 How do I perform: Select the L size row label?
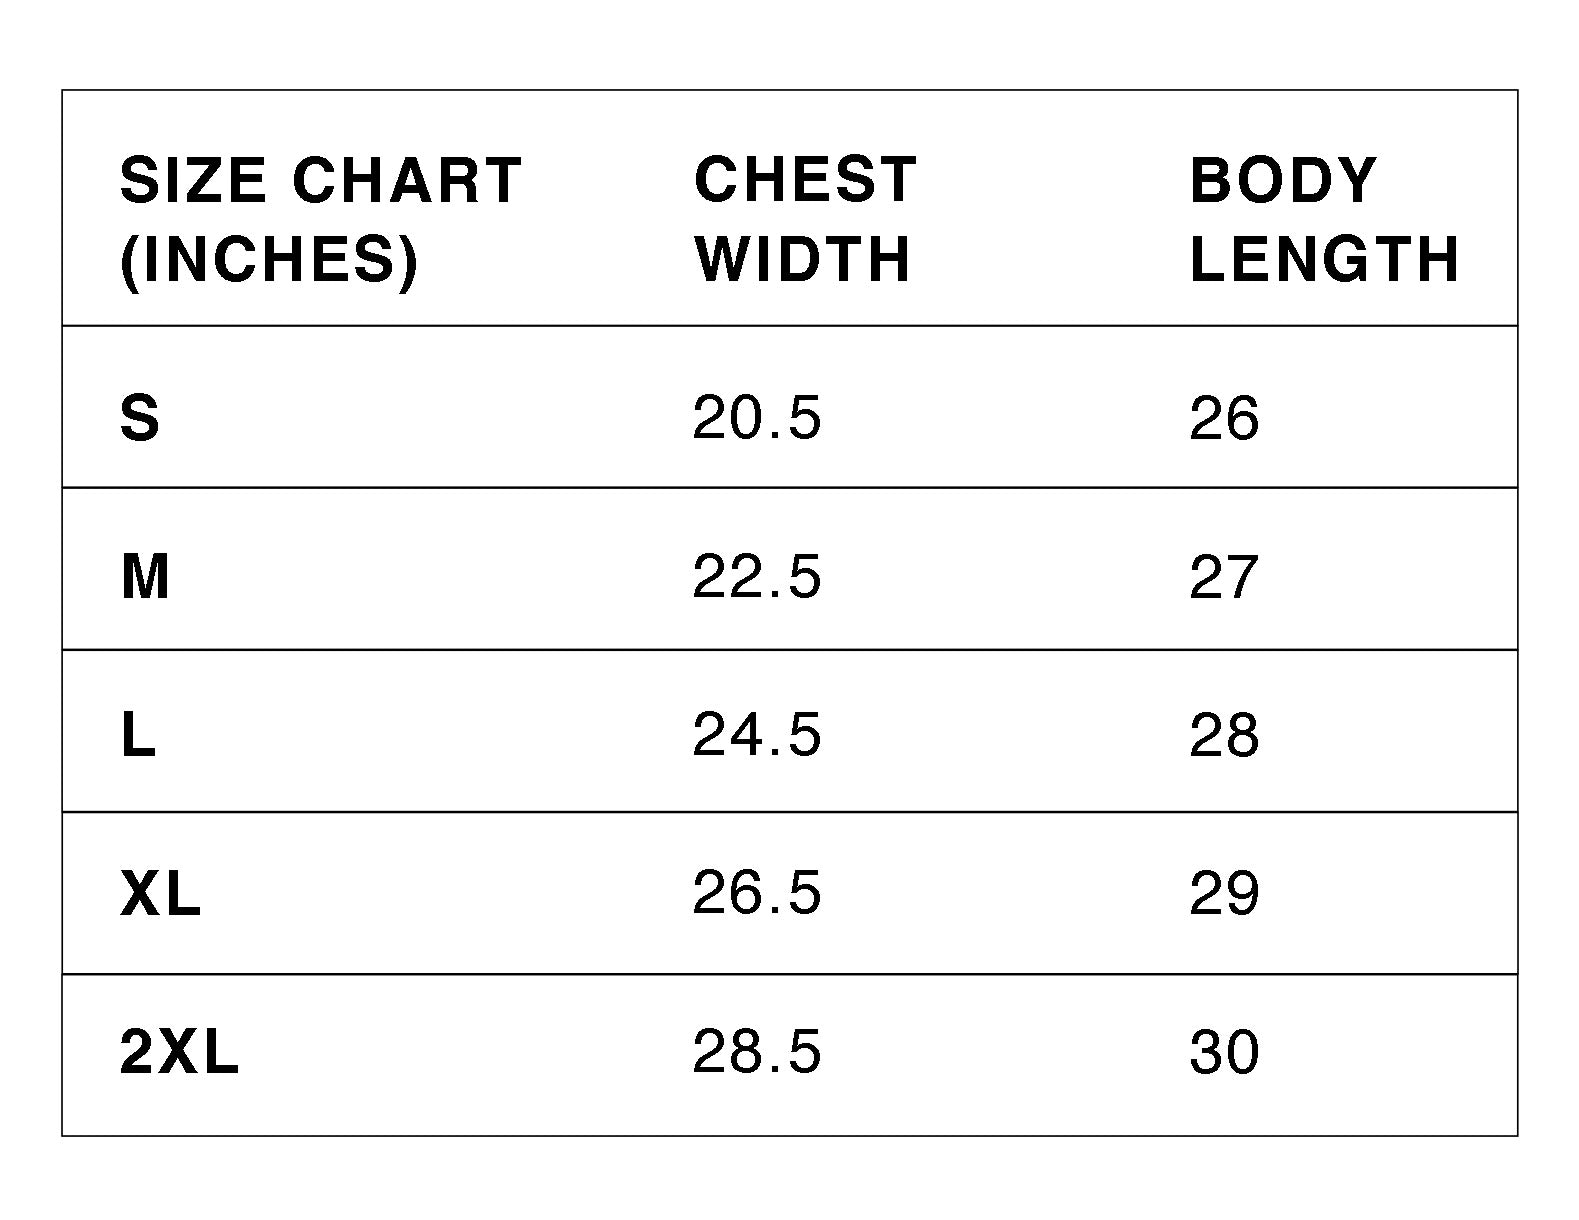(138, 735)
